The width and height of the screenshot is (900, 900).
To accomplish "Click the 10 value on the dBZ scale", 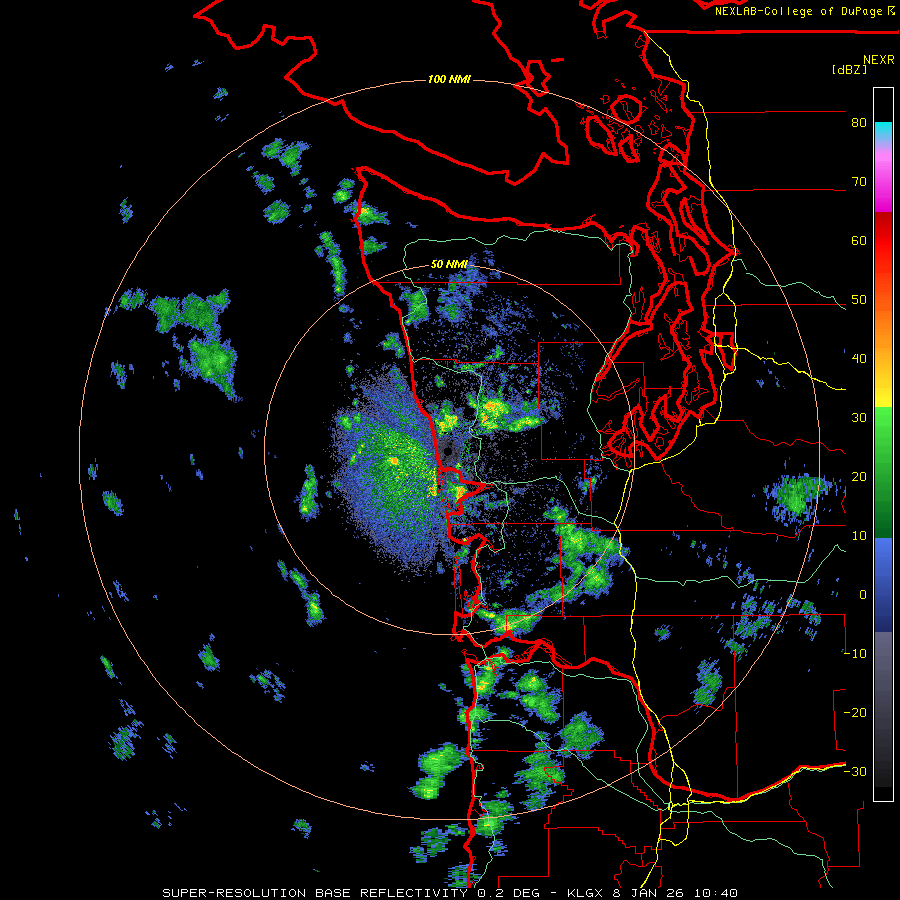I will point(859,536).
